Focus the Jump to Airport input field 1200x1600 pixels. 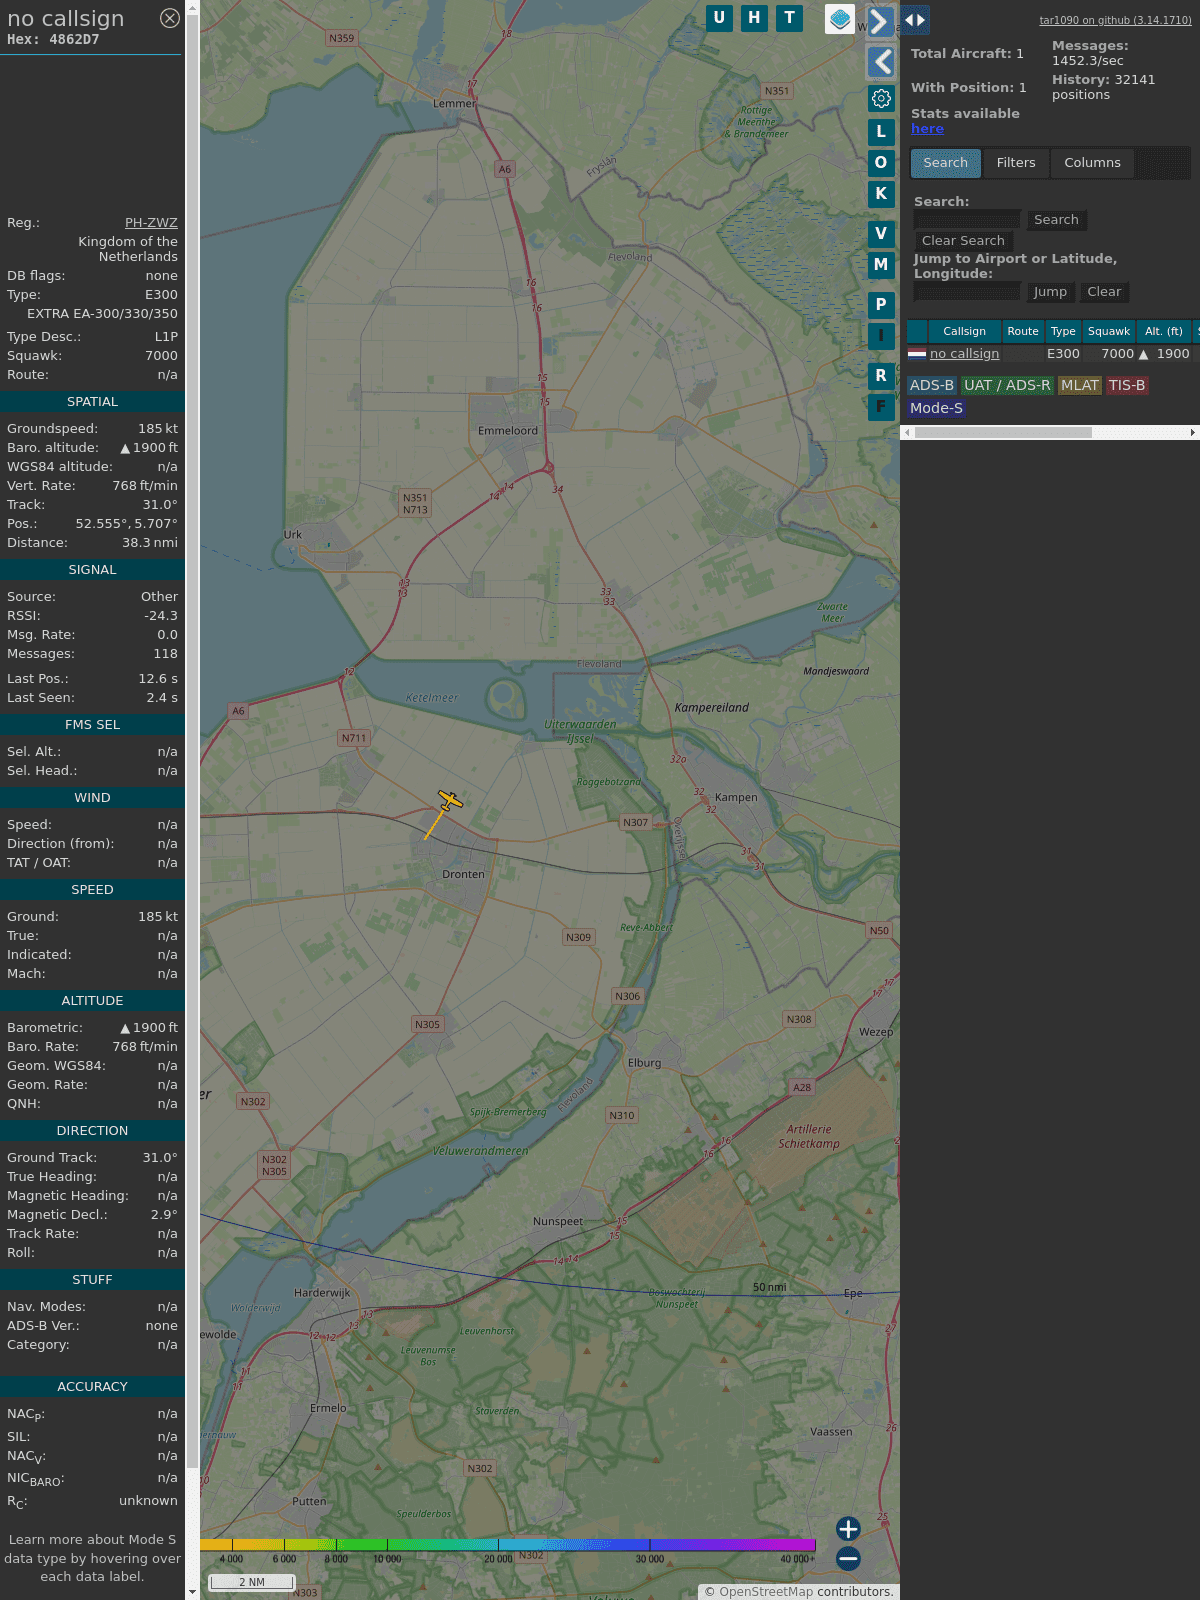pyautogui.click(x=968, y=292)
